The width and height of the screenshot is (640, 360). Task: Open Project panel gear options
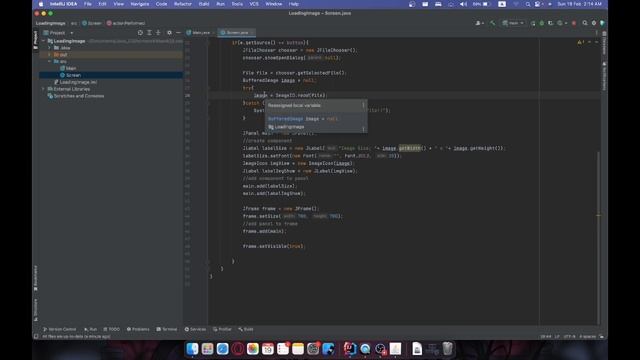pyautogui.click(x=169, y=33)
